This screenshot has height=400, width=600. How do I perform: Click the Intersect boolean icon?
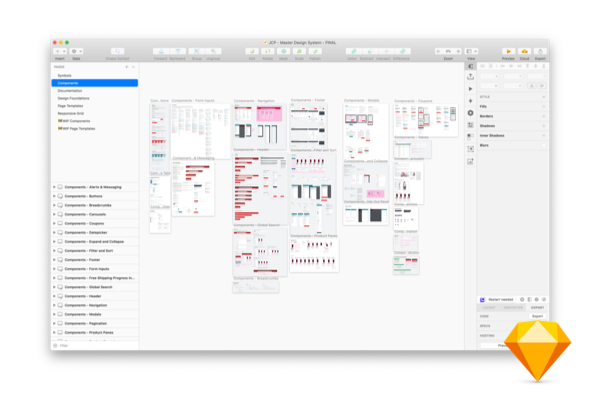coord(386,51)
